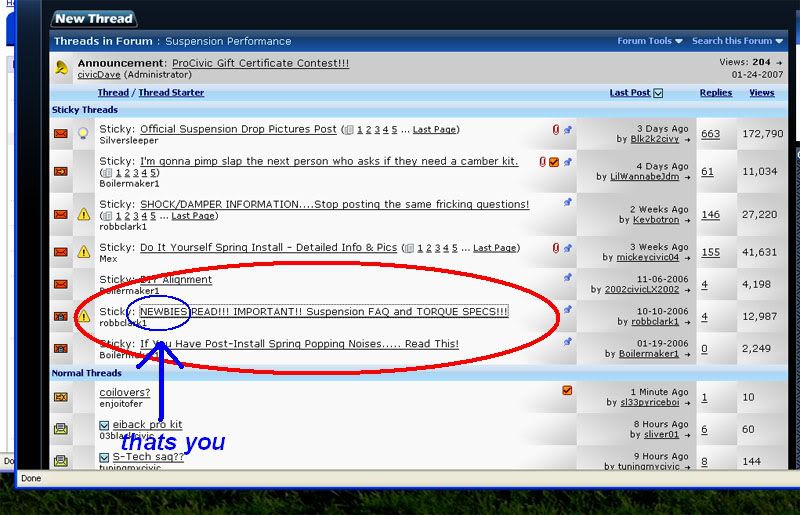The image size is (800, 515).
Task: Open the eiback pro kit thread
Action: tap(147, 425)
